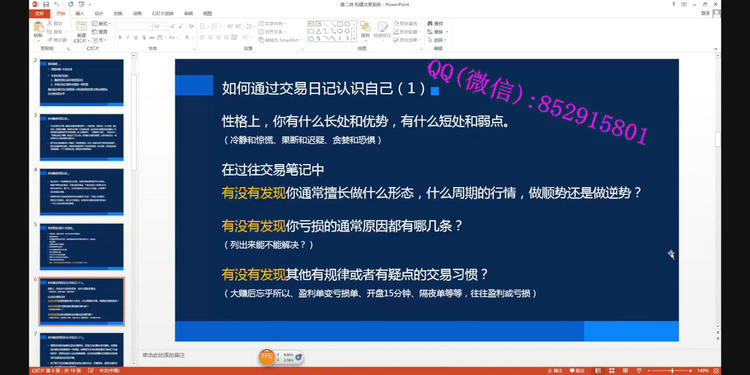Toggle Bold formatting
This screenshot has width=750, height=375.
pyautogui.click(x=120, y=37)
